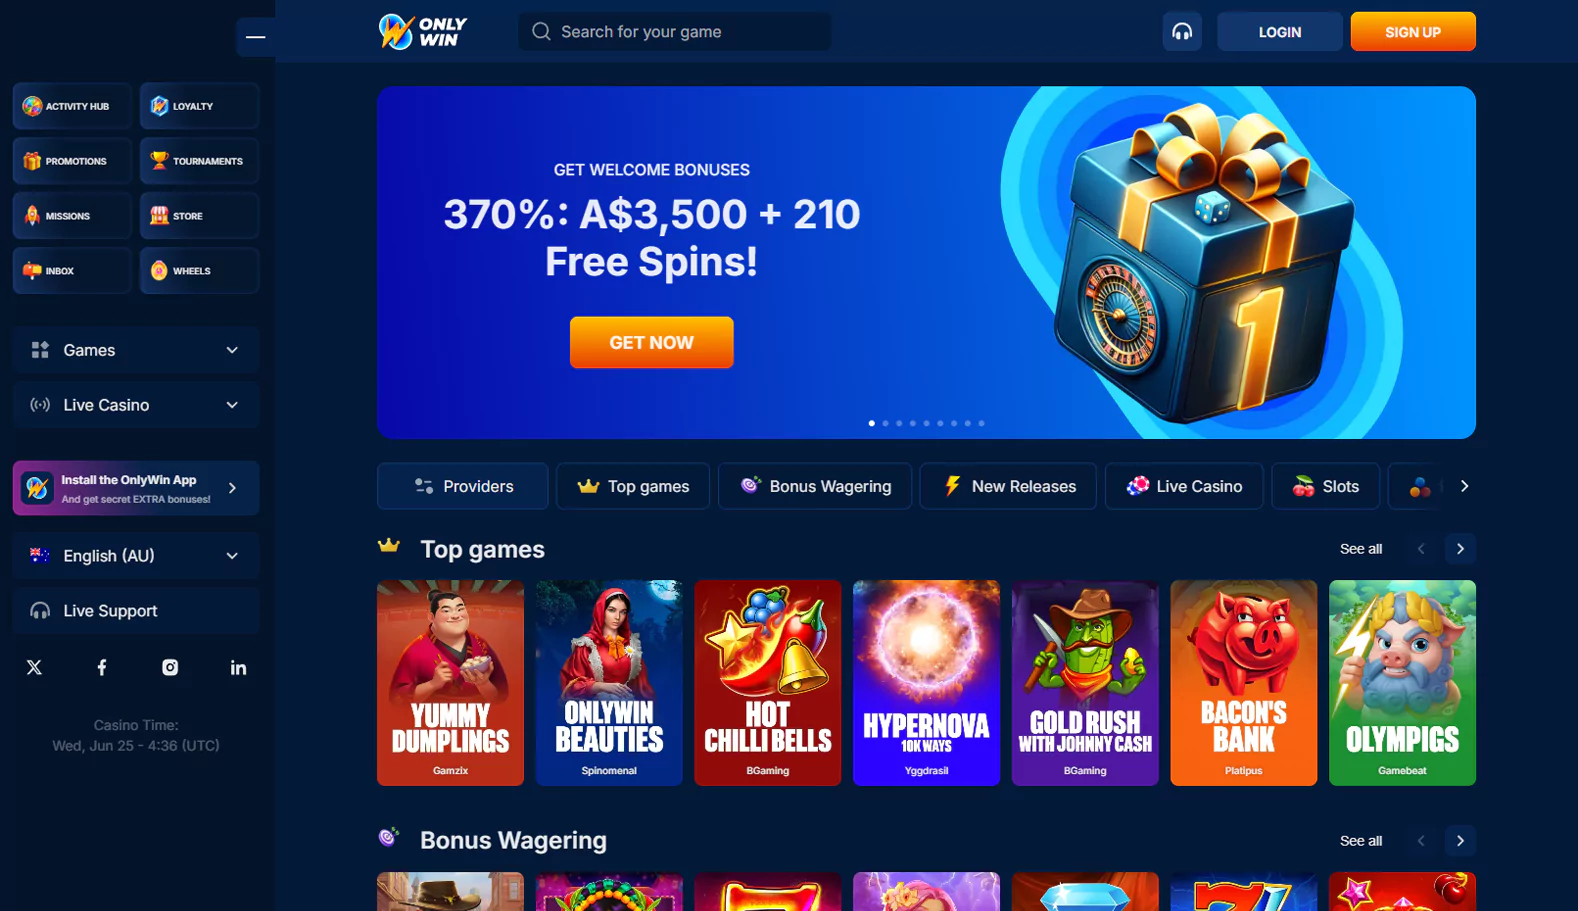1578x911 pixels.
Task: Open the Wheels shortcut
Action: point(199,271)
